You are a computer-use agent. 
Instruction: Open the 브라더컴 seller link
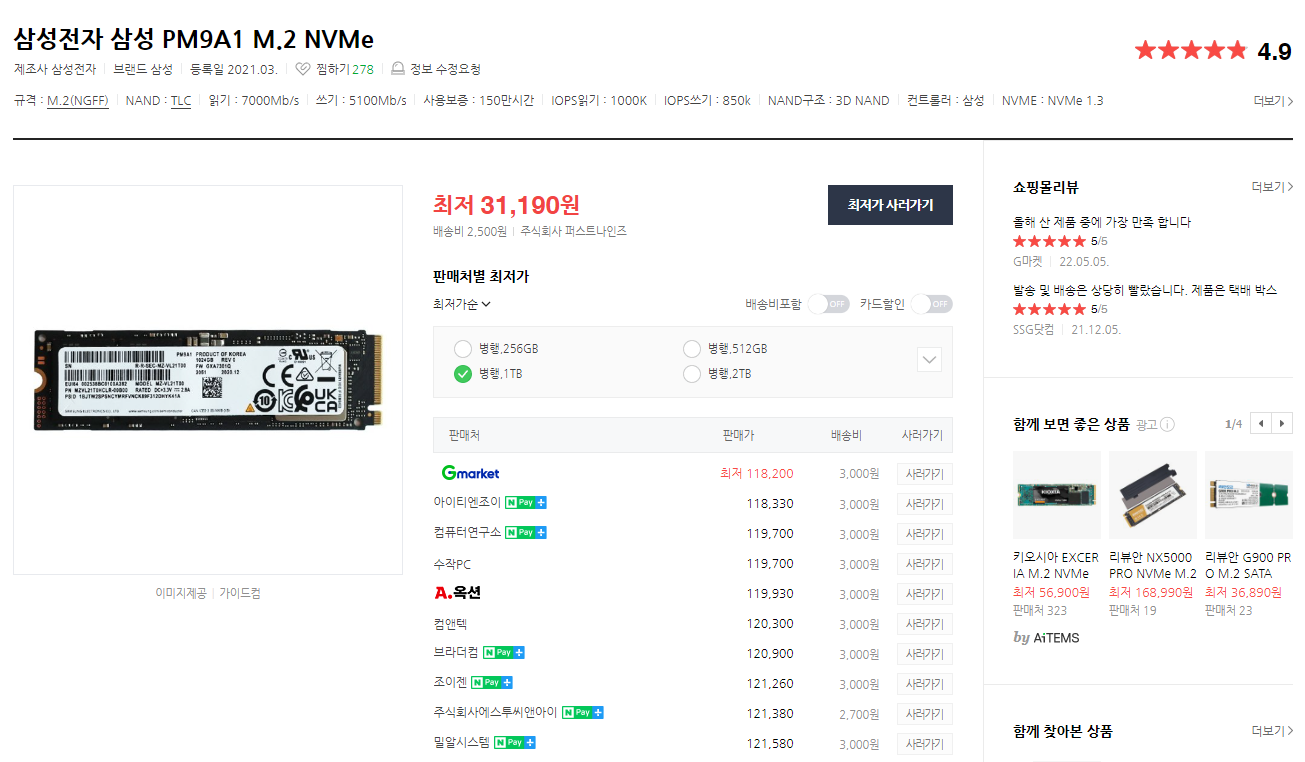pyautogui.click(x=456, y=653)
